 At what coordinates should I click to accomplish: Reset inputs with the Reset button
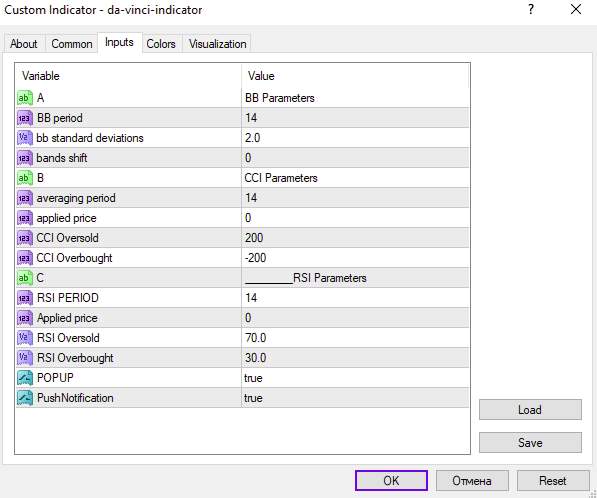[x=553, y=480]
